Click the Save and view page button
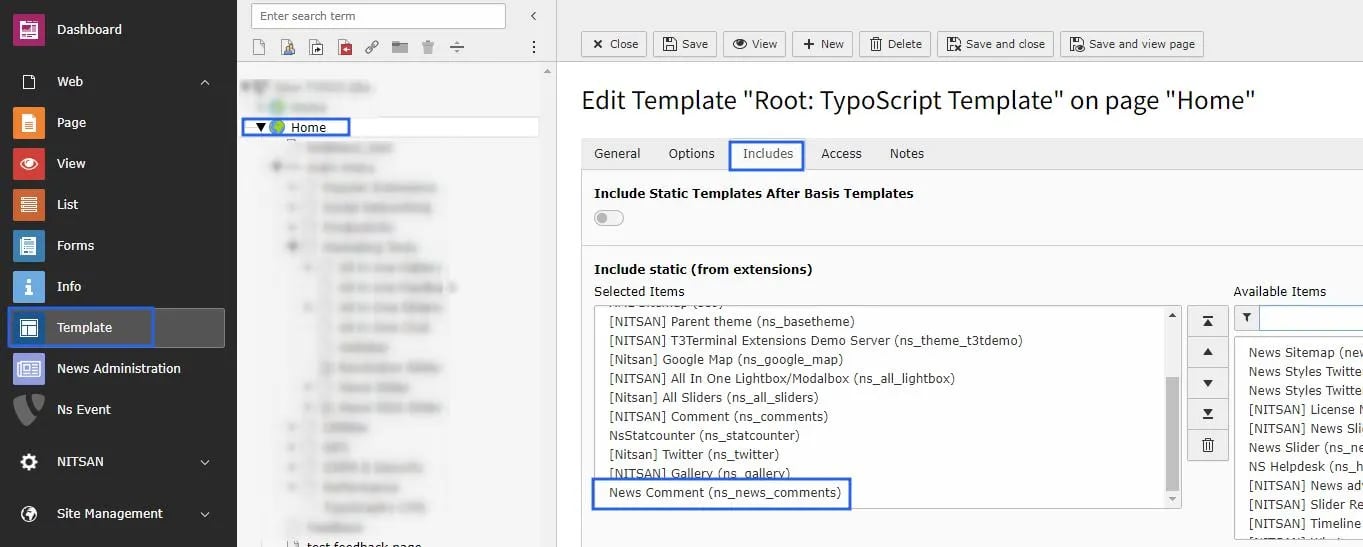Image resolution: width=1363 pixels, height=547 pixels. [x=1132, y=44]
